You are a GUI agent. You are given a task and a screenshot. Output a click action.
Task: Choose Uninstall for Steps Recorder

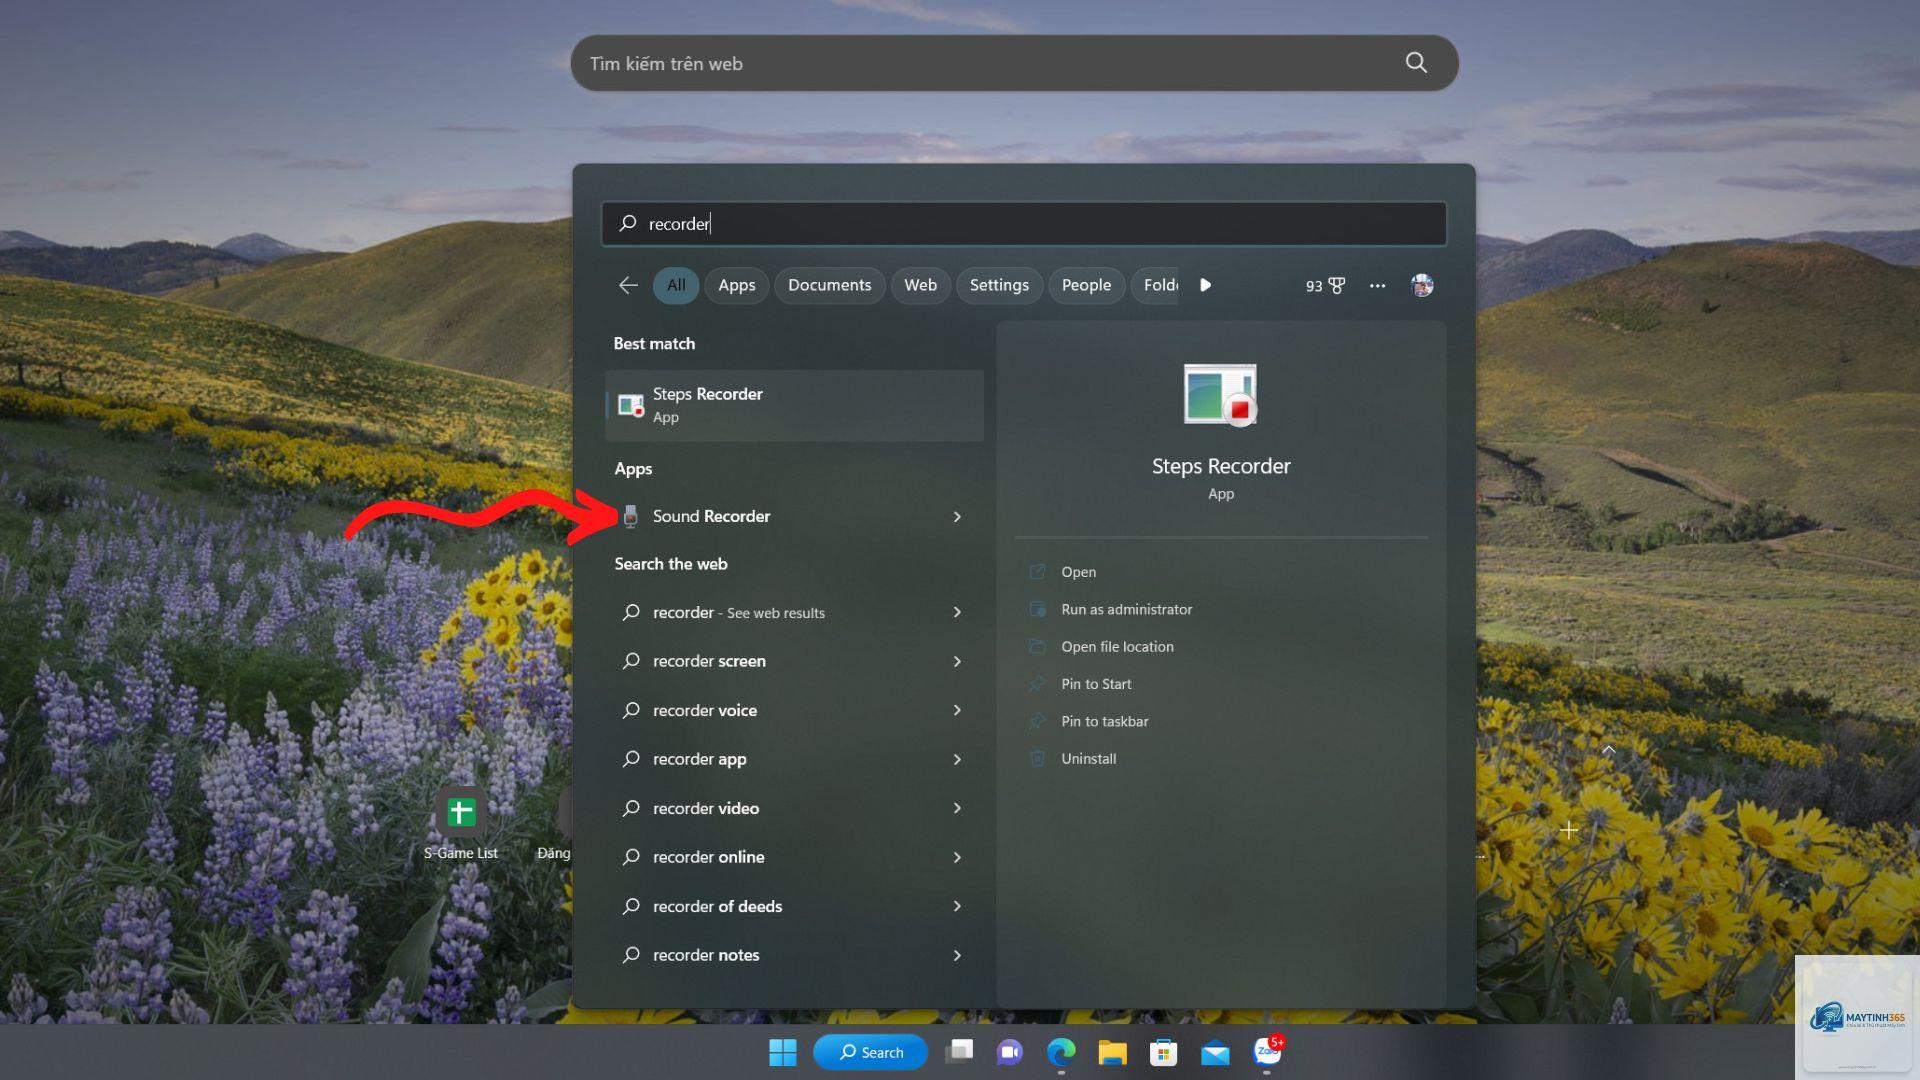tap(1088, 759)
